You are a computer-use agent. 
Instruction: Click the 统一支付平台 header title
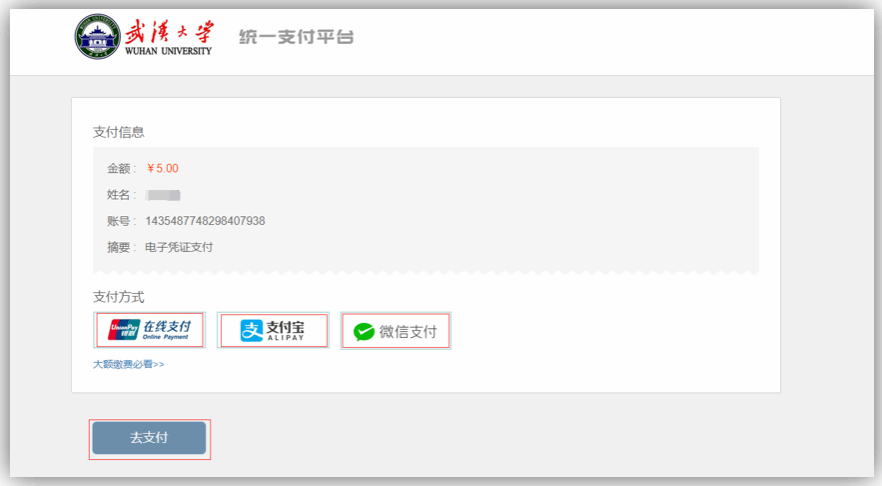click(296, 37)
